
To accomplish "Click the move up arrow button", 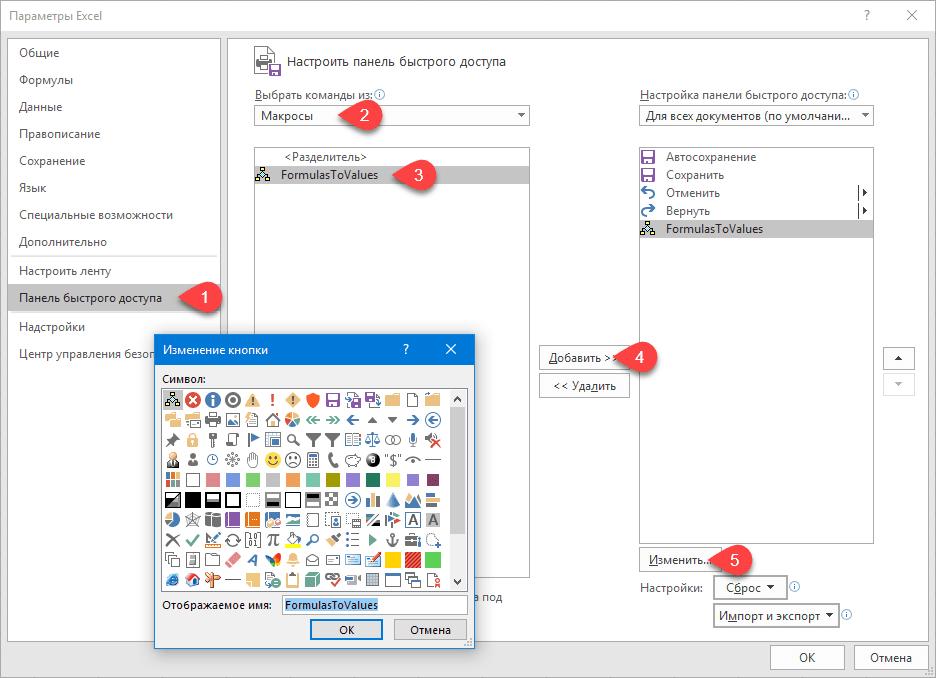I will pos(898,357).
